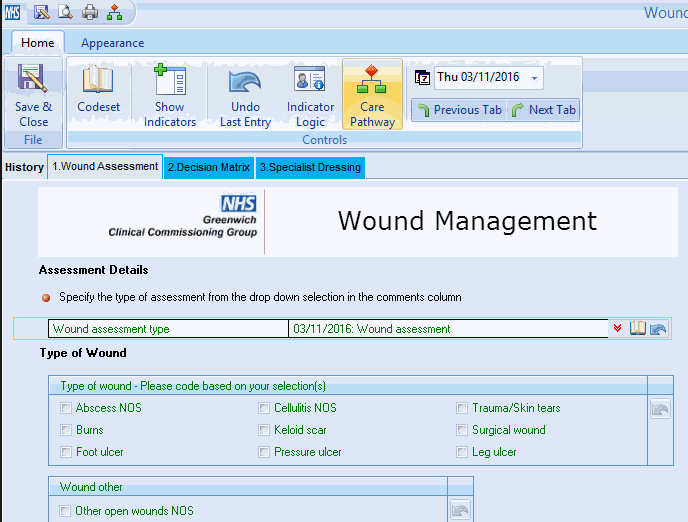Click the codeset book icon in assessment row

click(x=638, y=328)
